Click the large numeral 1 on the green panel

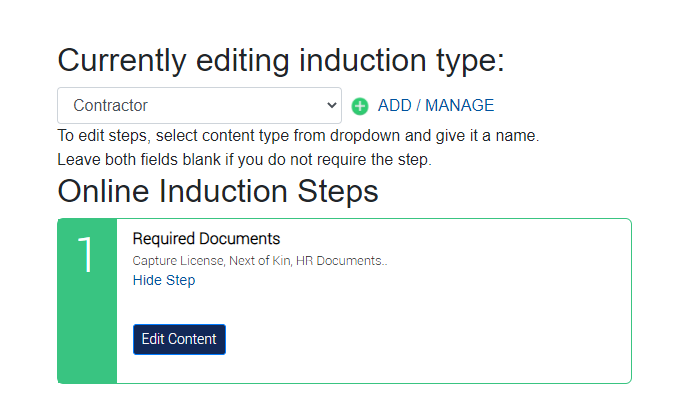(x=85, y=254)
